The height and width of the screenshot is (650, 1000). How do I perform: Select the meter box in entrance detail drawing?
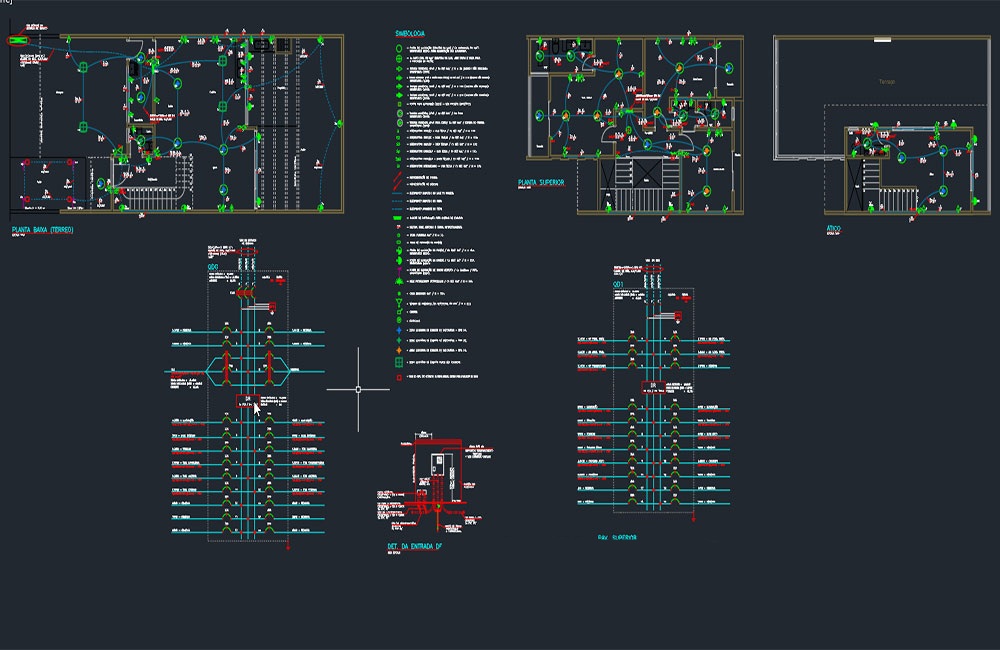[x=438, y=462]
